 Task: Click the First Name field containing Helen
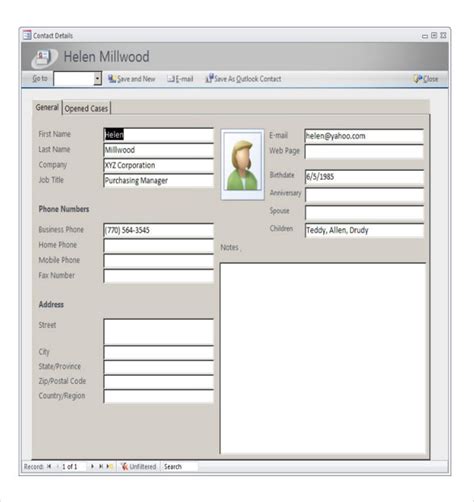(x=158, y=135)
